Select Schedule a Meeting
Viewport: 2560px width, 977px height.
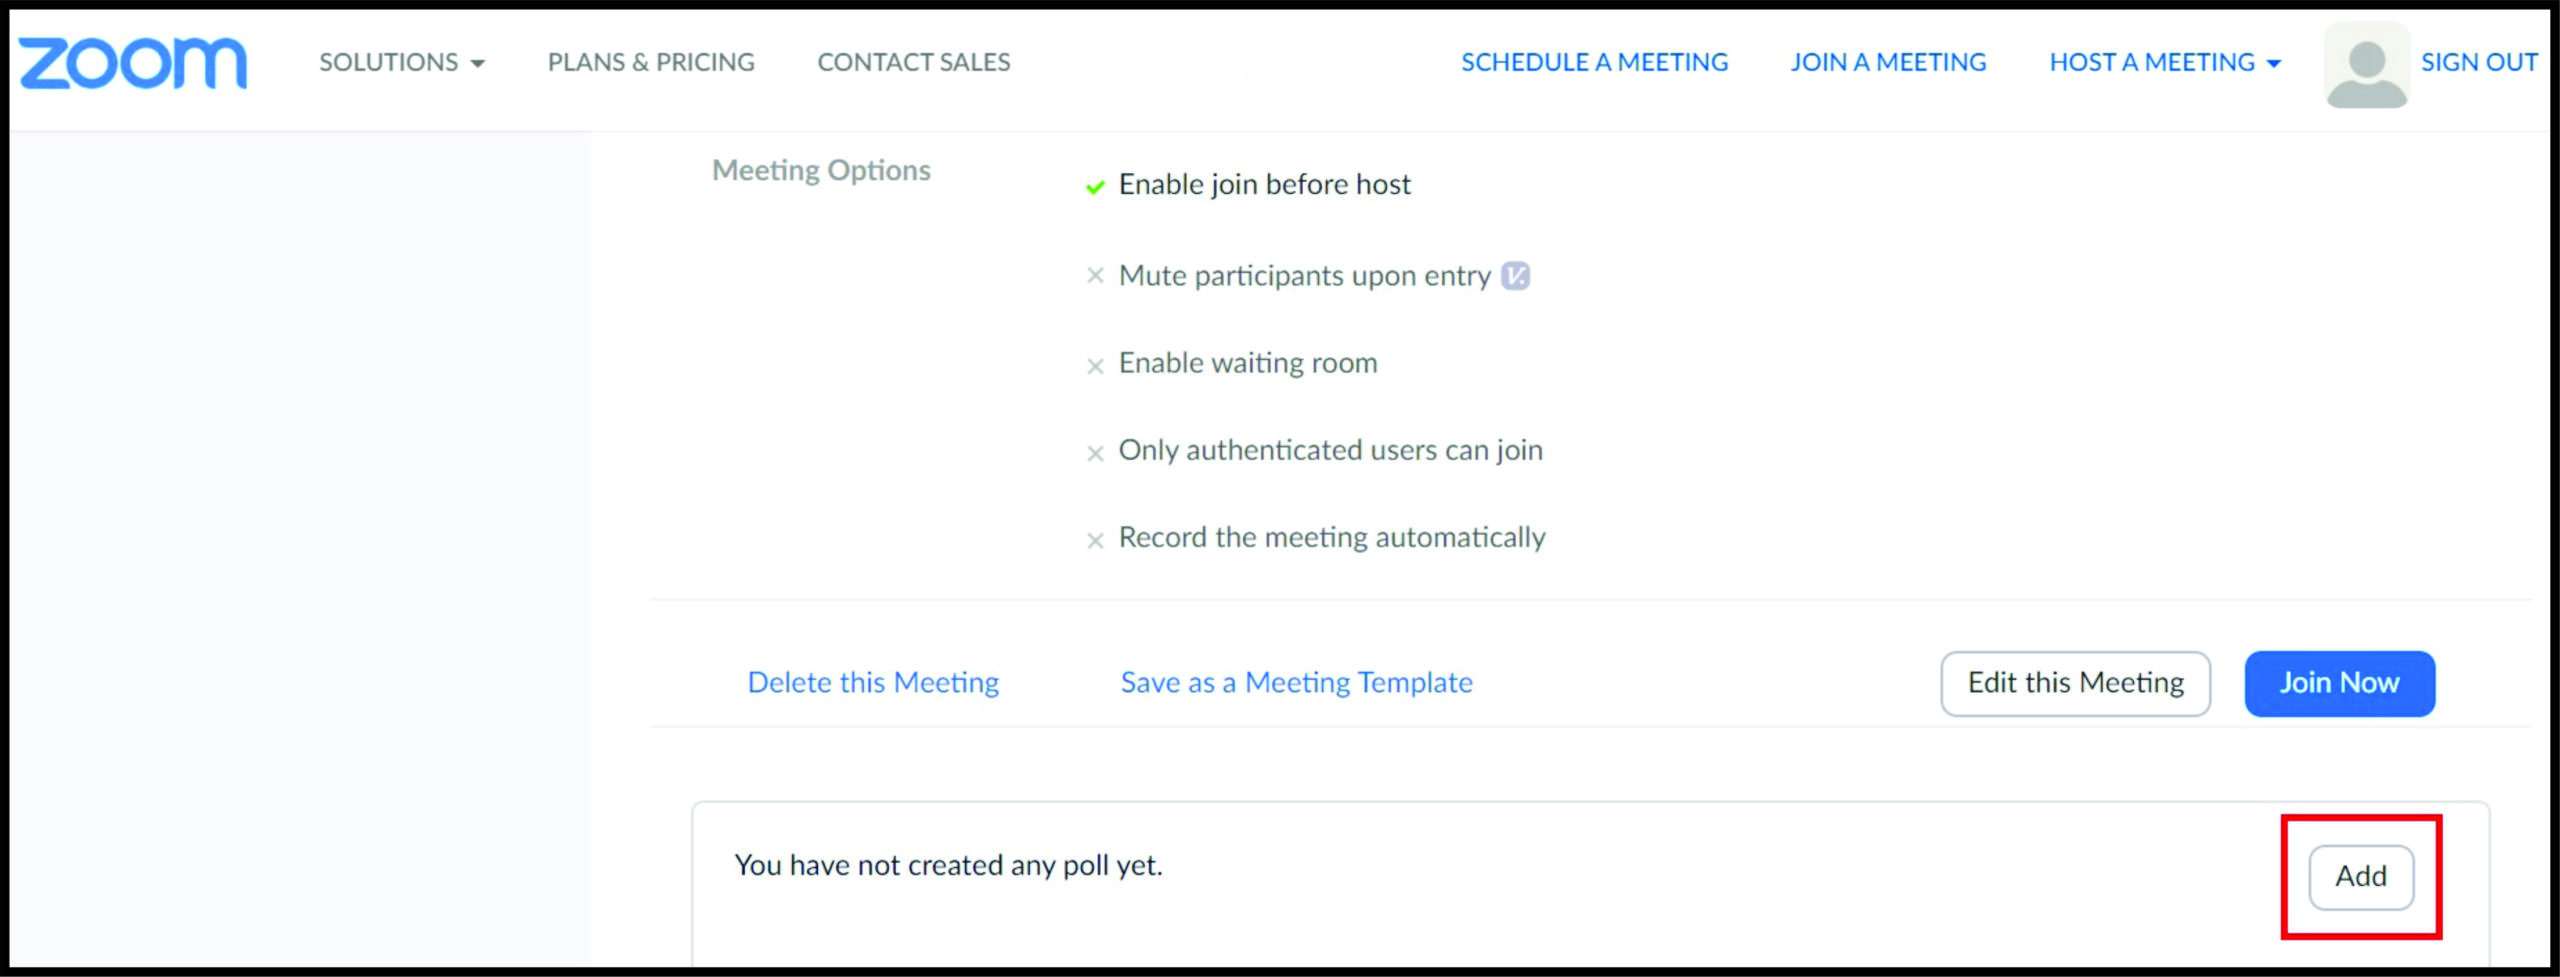click(x=1594, y=63)
